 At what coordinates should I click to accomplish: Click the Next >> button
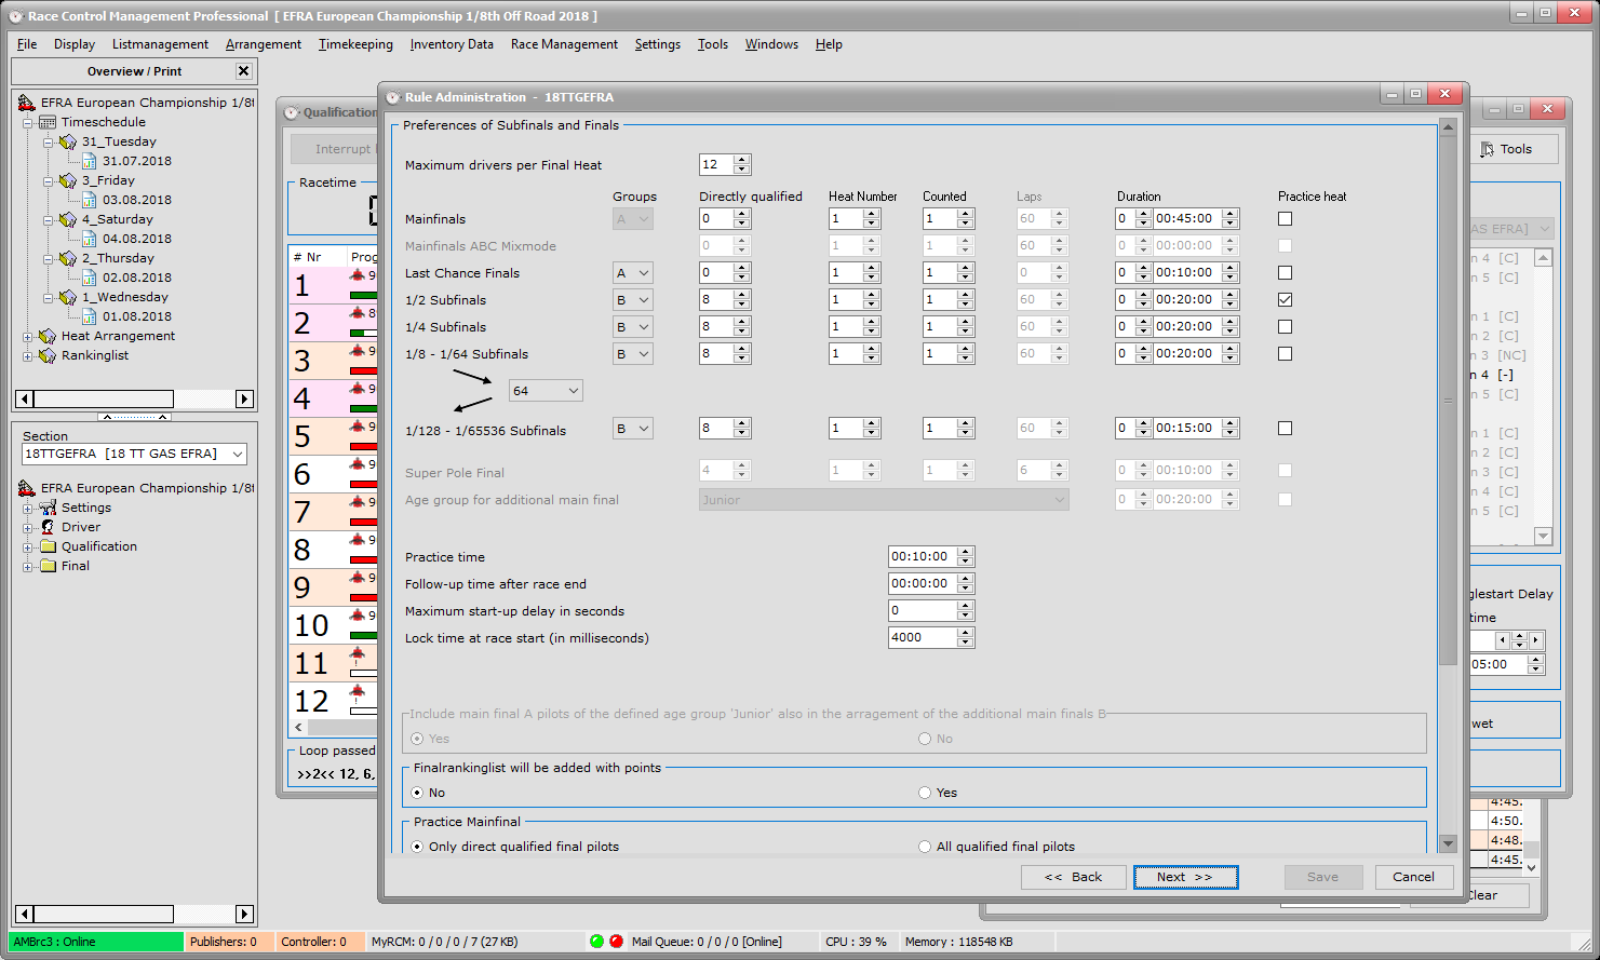coord(1185,877)
